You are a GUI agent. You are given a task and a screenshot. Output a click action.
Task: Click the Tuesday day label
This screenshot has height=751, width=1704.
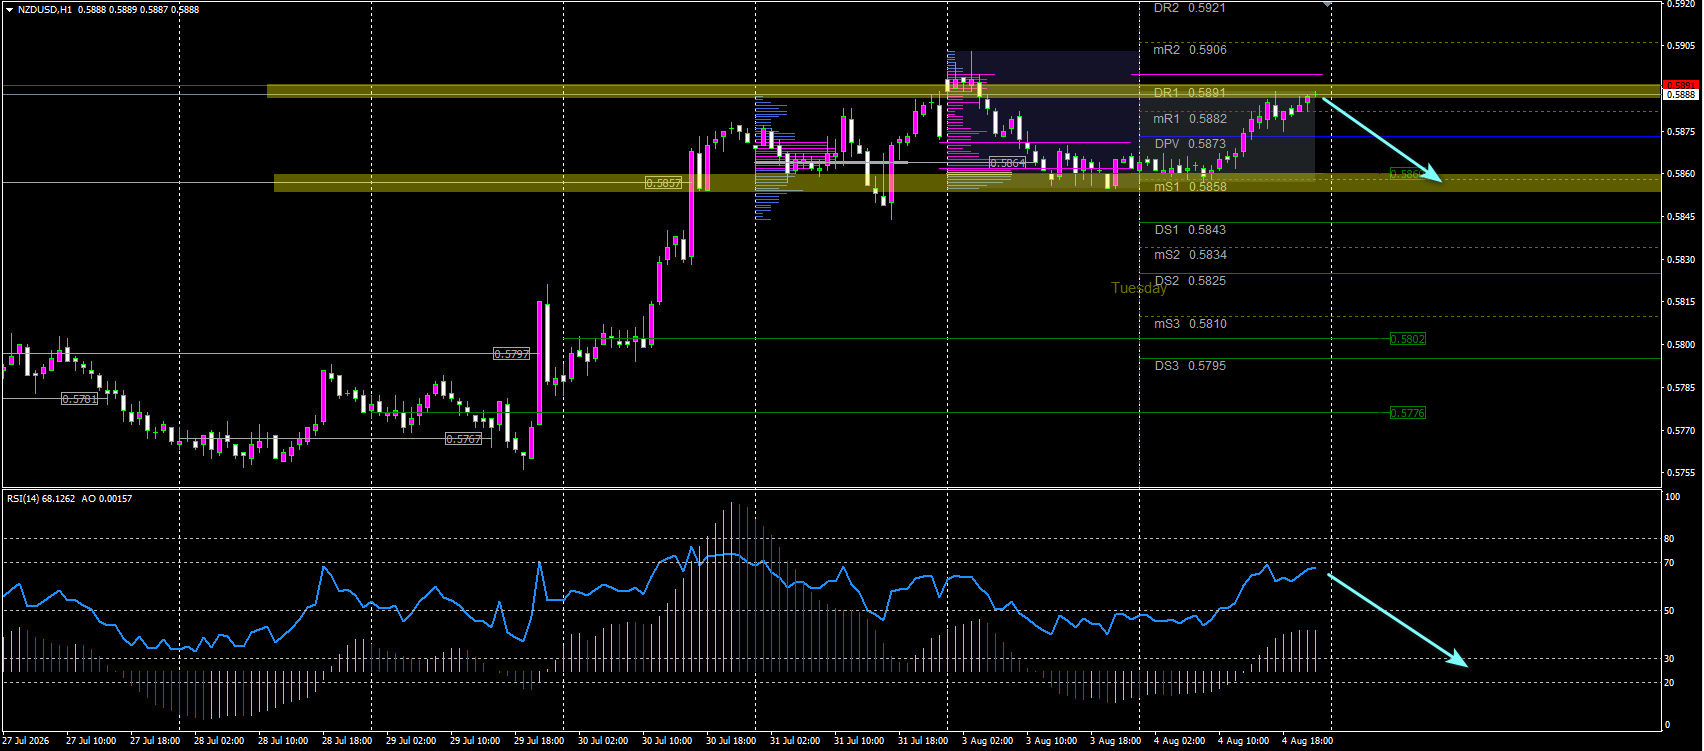coord(1139,288)
